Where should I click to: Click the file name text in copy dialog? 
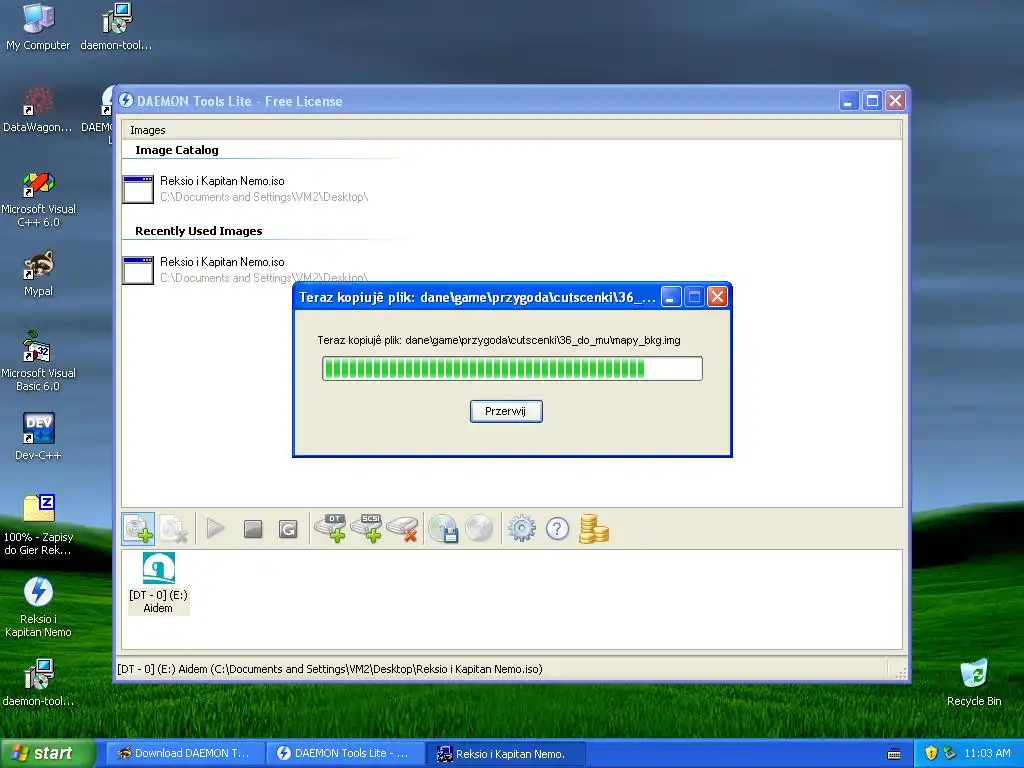[x=499, y=340]
